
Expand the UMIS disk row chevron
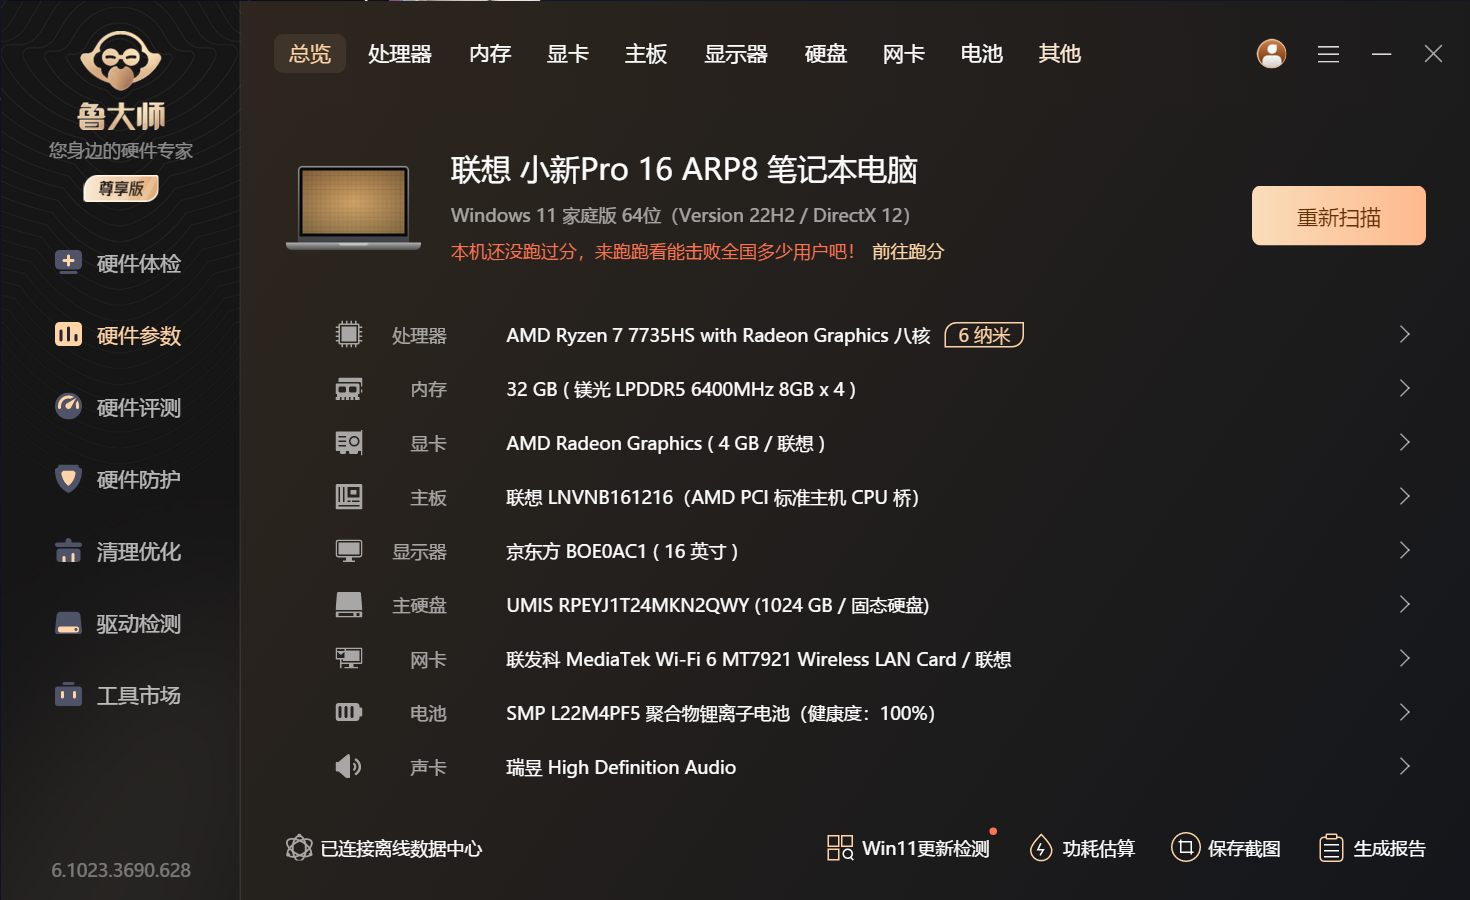point(1404,604)
